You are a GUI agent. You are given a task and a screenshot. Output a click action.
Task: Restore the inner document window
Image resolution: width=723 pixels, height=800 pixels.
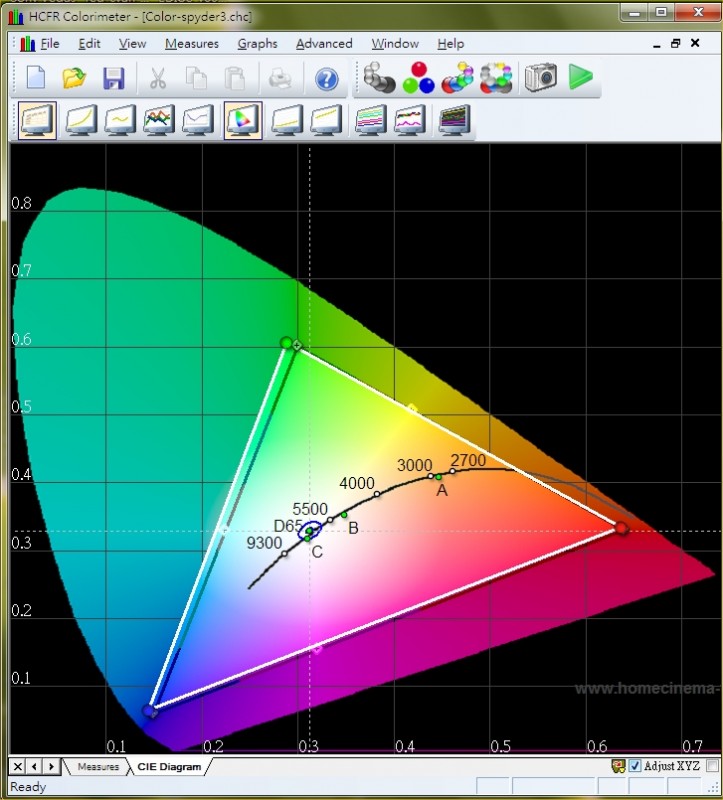(x=676, y=43)
